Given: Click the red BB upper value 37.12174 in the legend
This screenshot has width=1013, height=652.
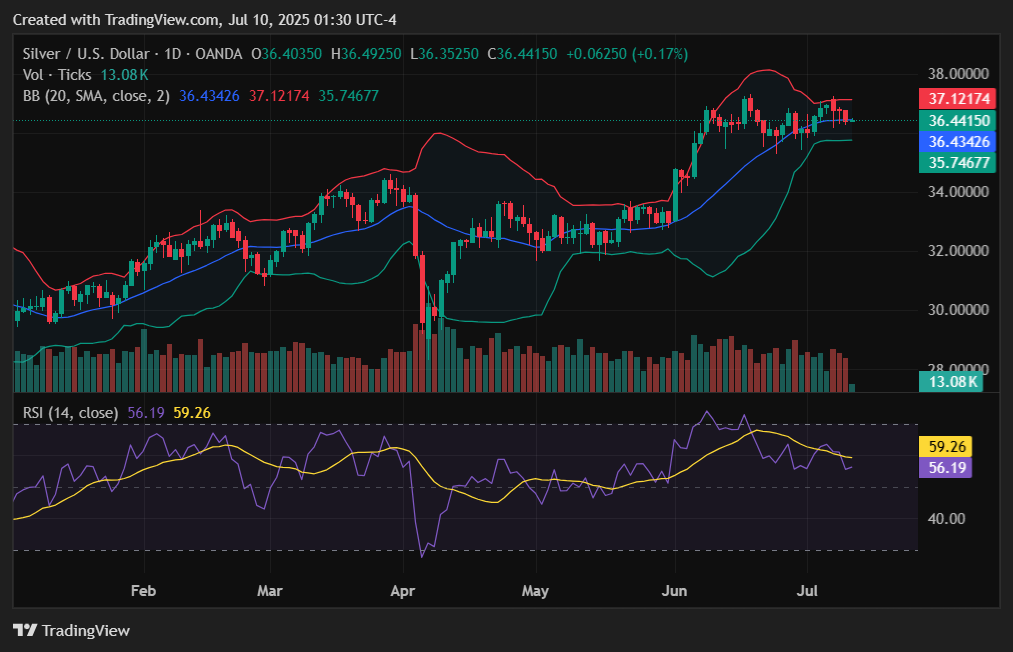Looking at the screenshot, I should pyautogui.click(x=279, y=96).
